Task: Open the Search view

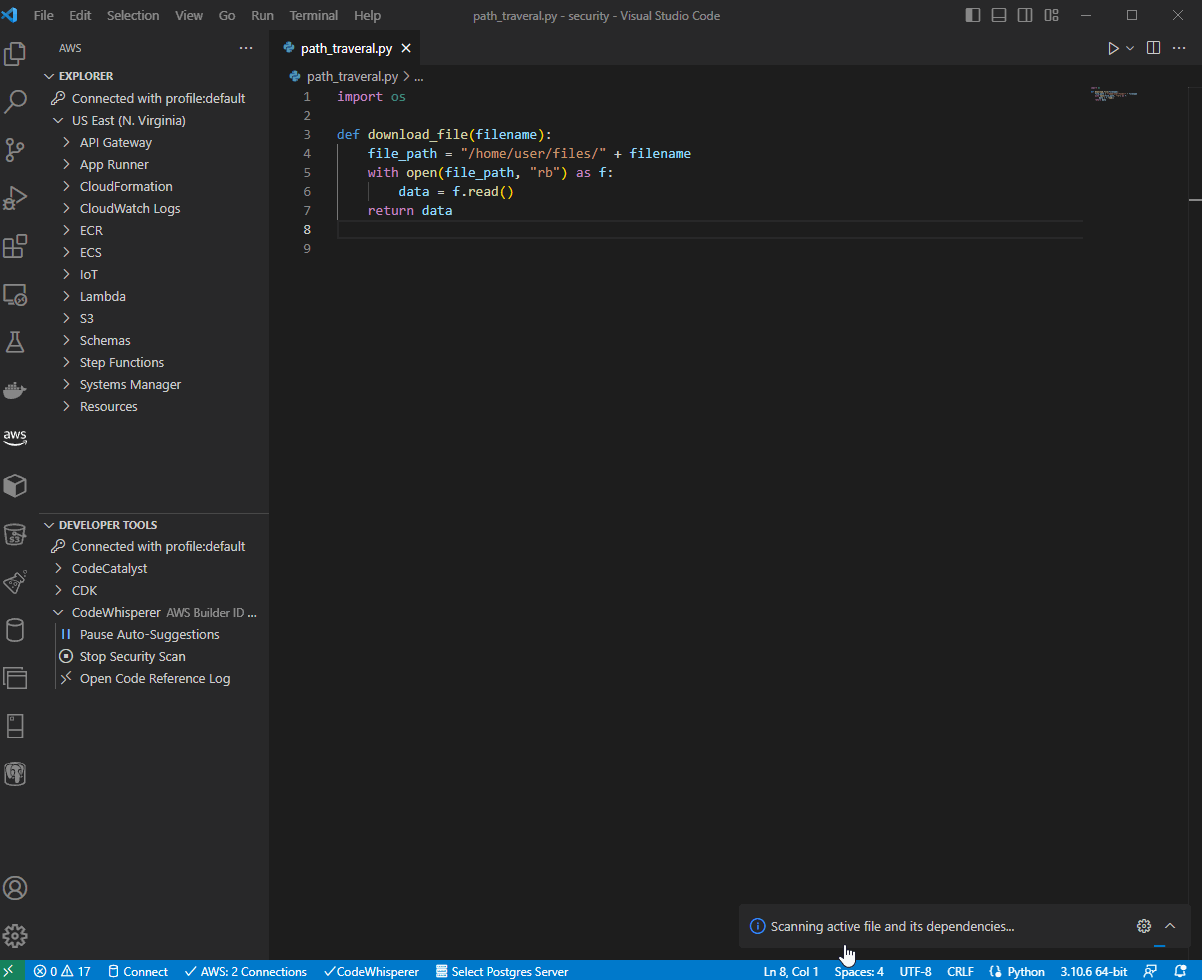Action: [15, 101]
